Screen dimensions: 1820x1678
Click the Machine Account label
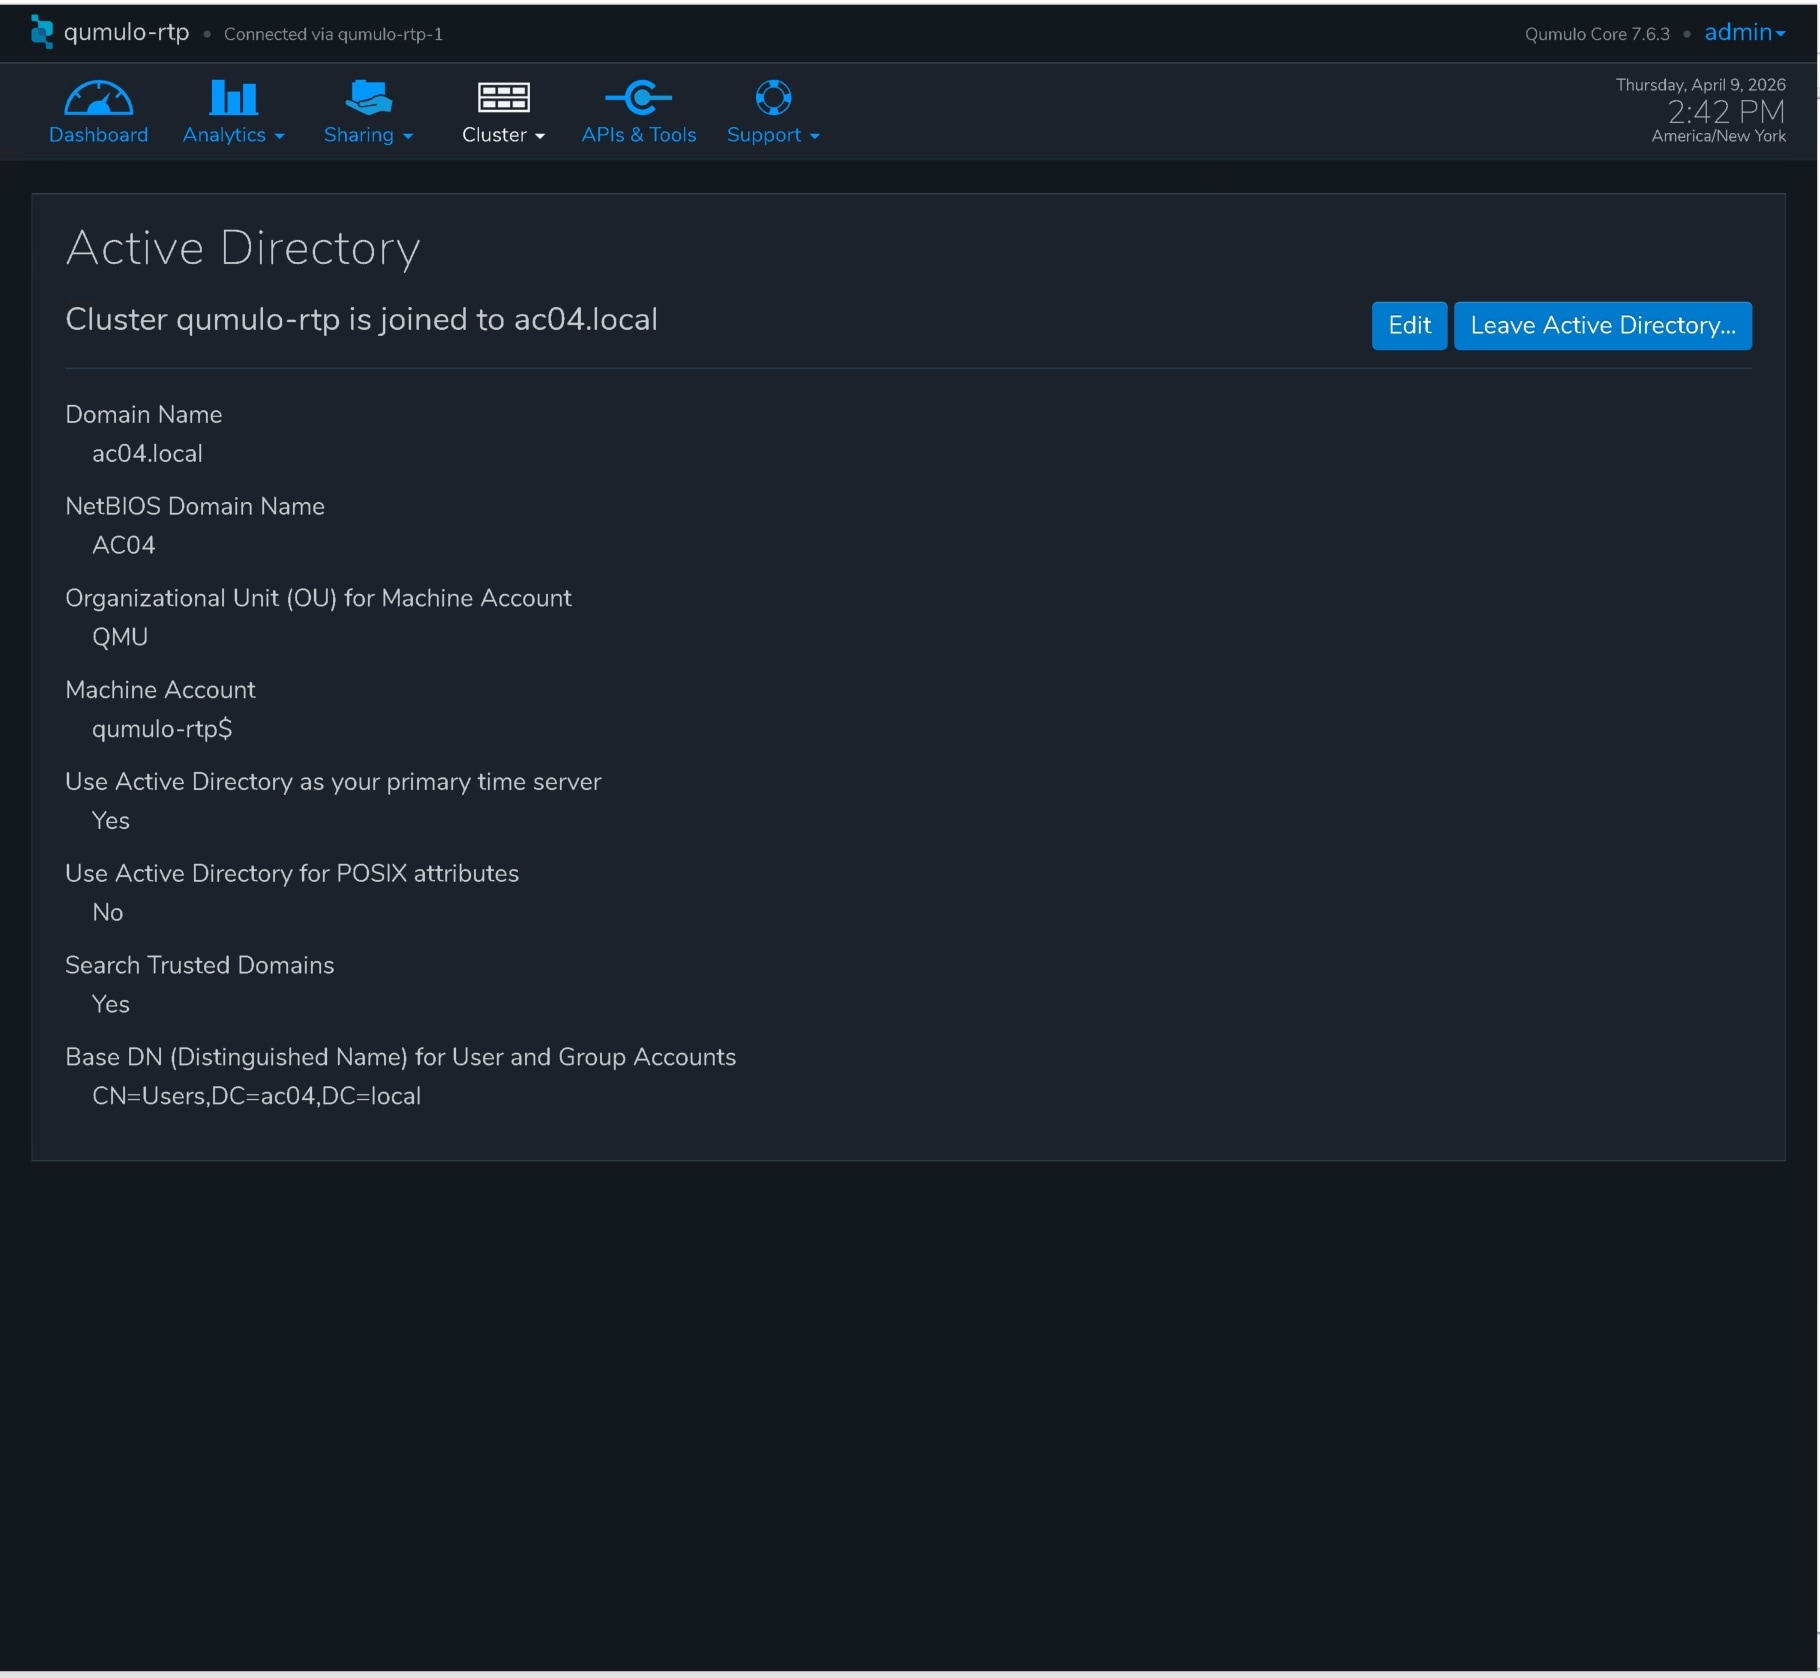[x=160, y=691]
